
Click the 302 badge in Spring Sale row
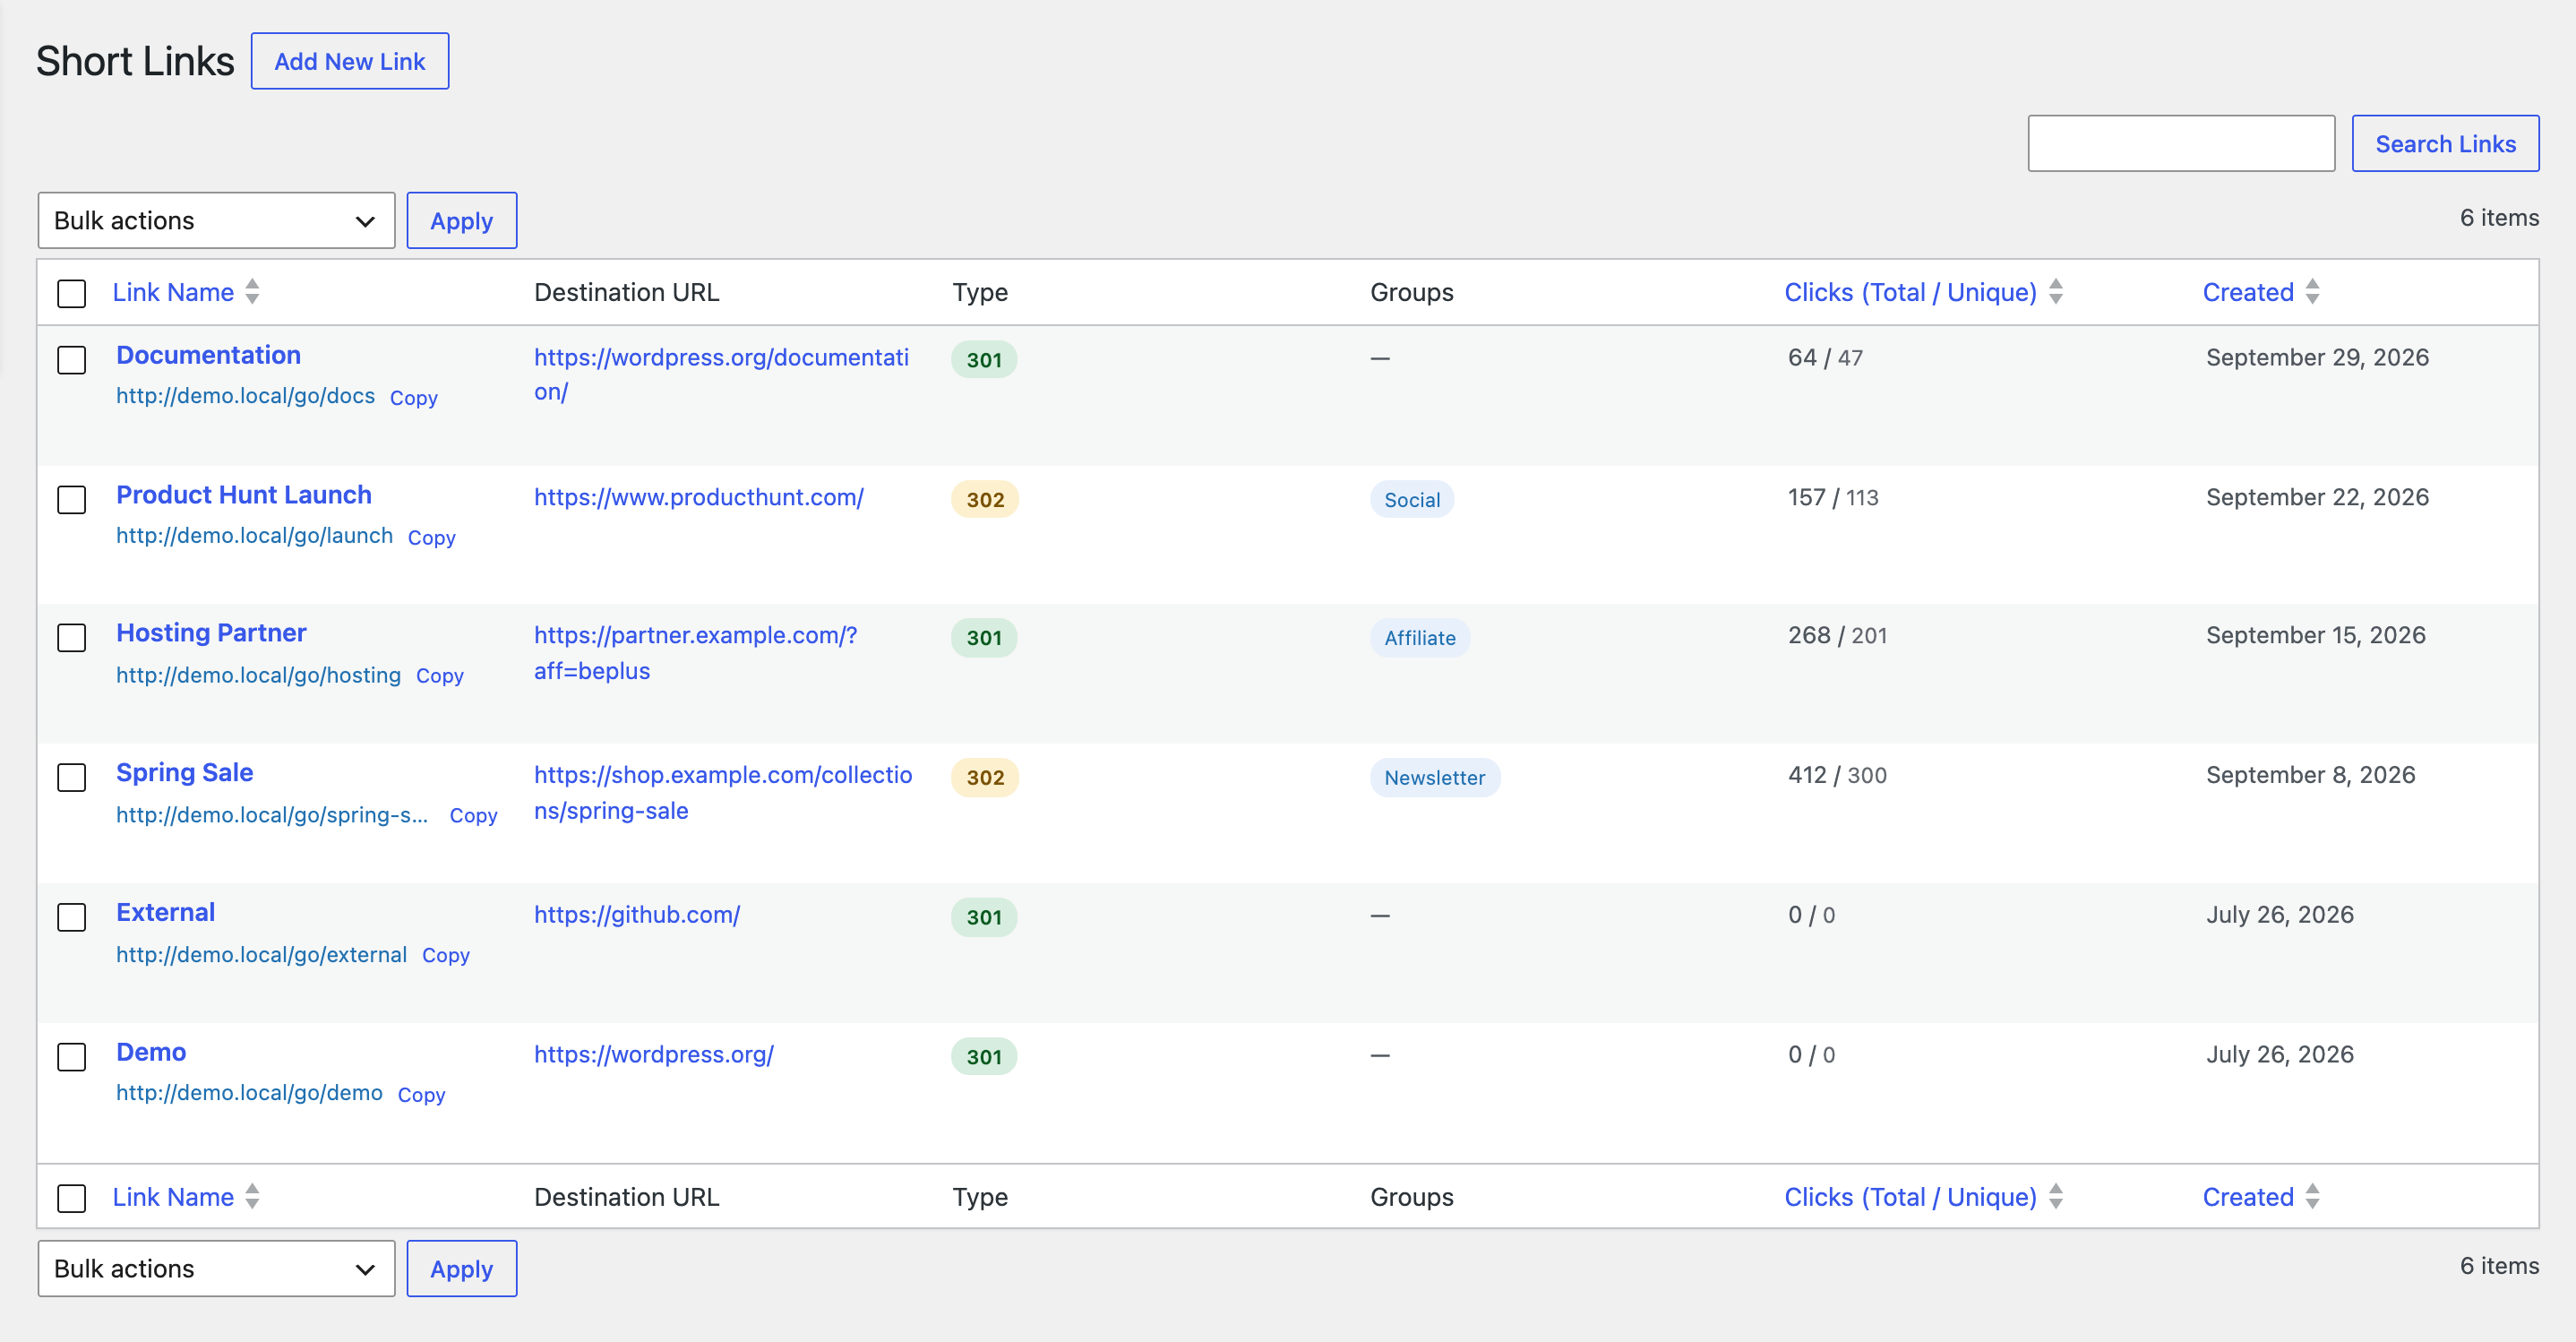984,778
